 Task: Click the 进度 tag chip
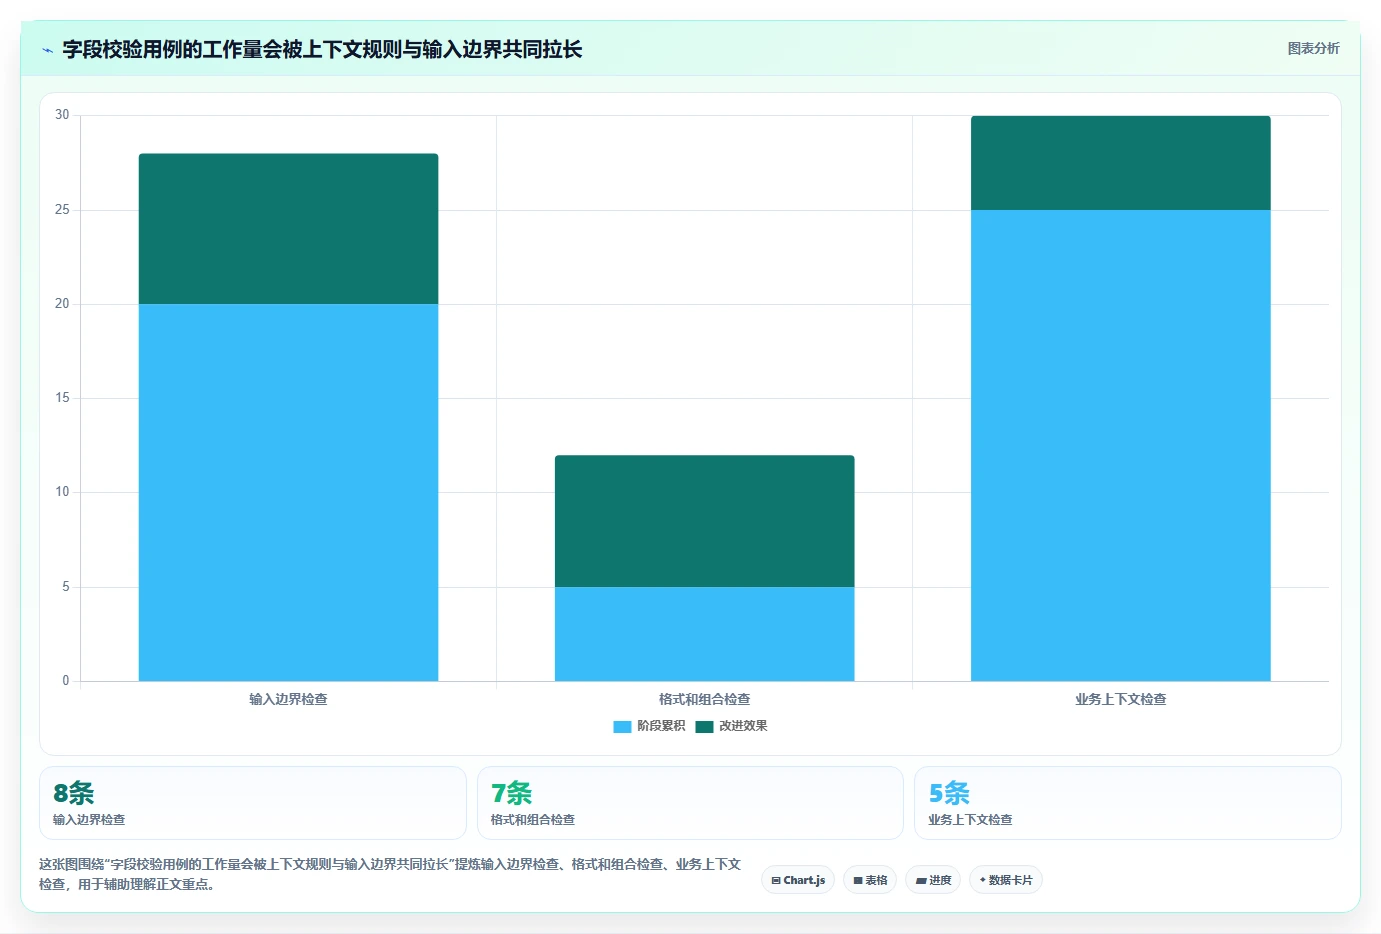click(x=933, y=880)
